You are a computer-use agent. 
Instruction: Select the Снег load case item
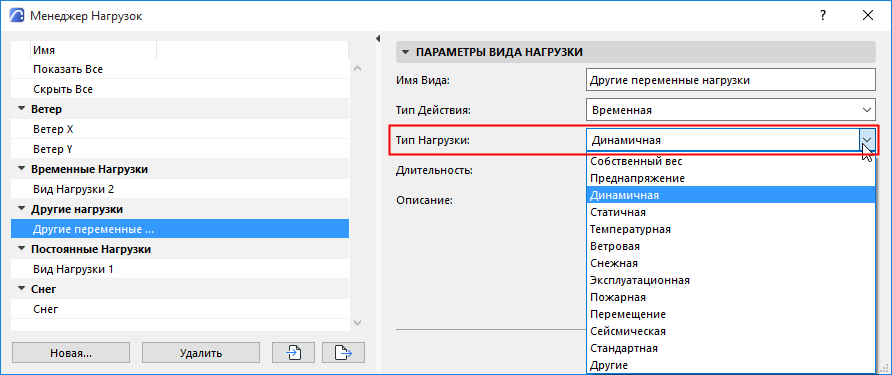coord(180,309)
